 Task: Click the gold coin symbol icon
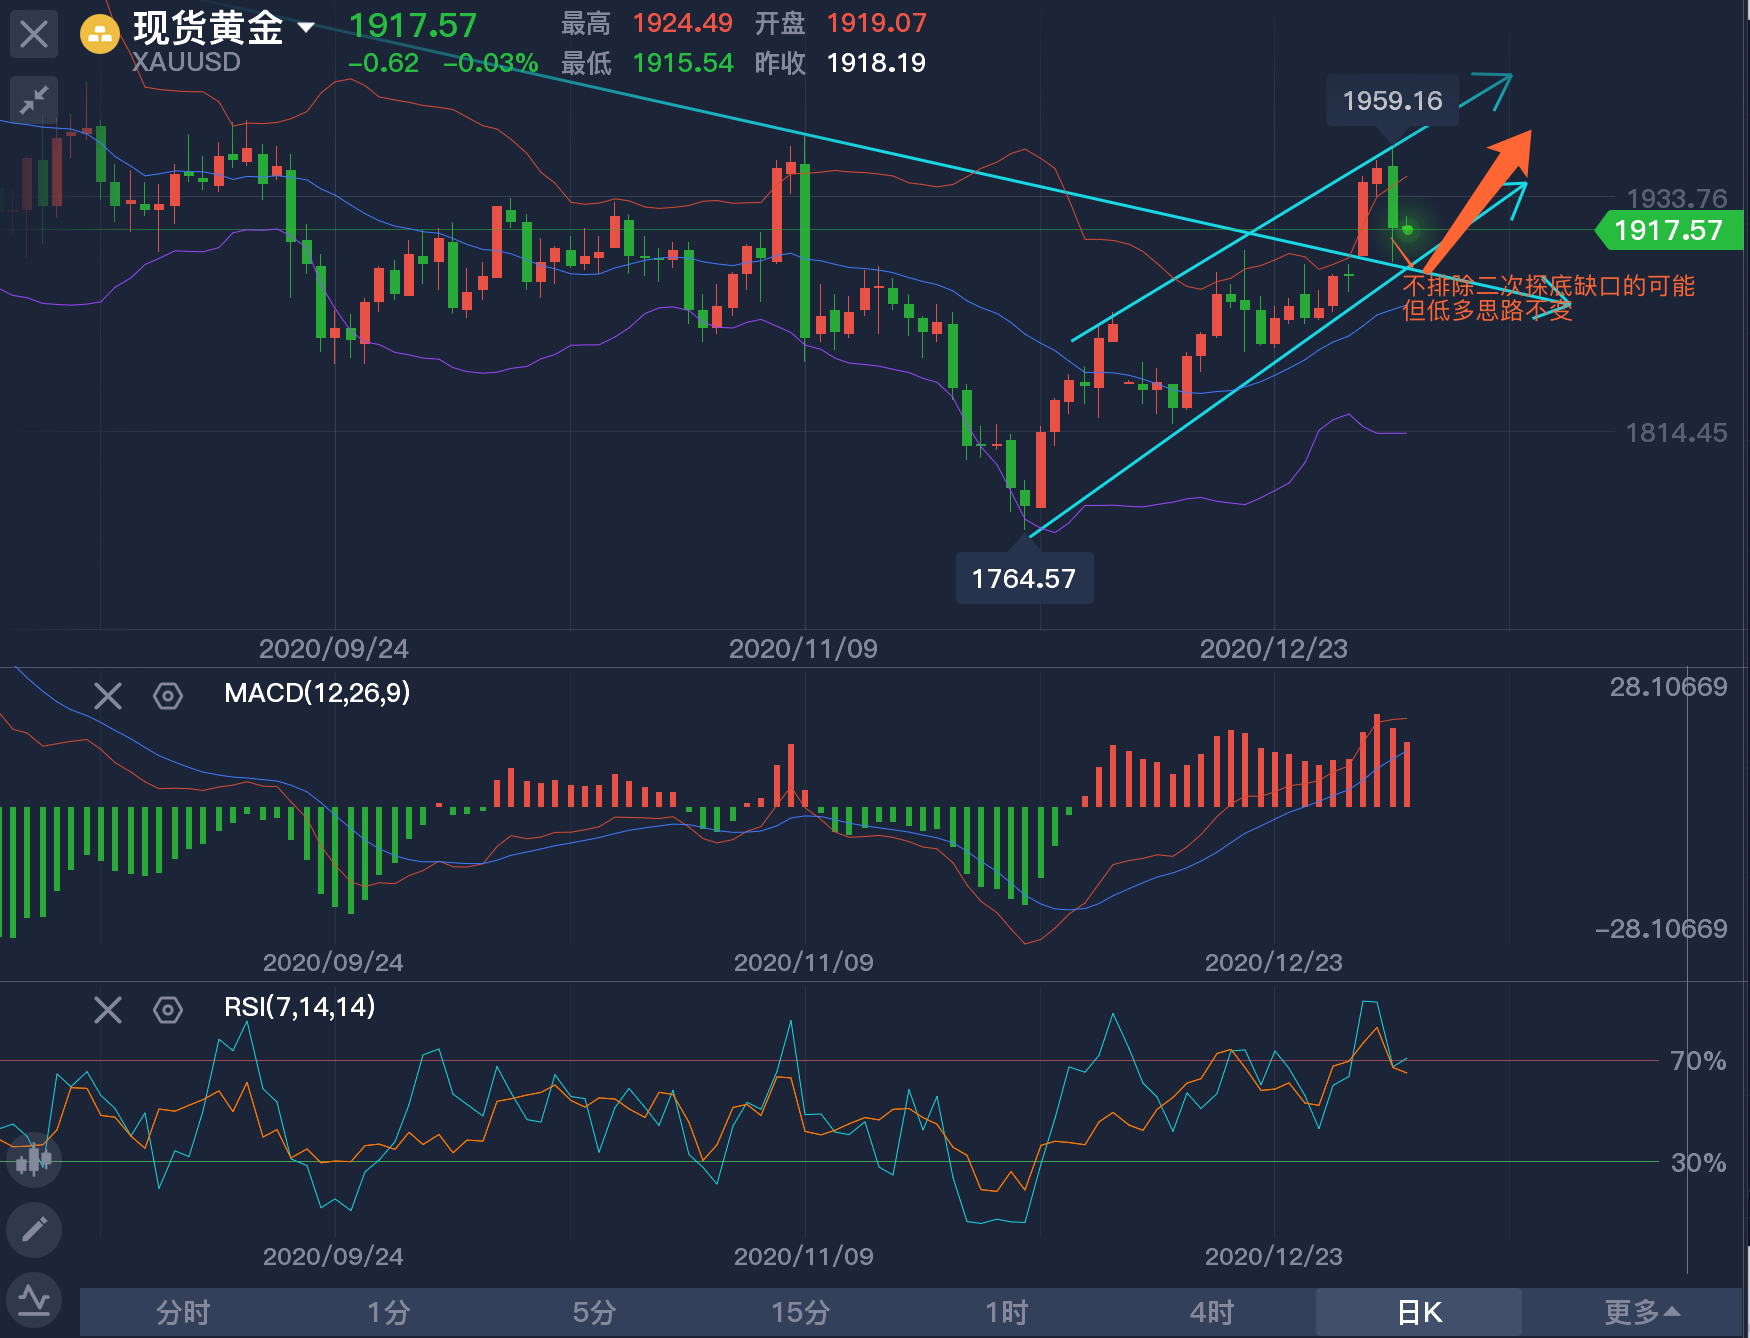[x=99, y=35]
